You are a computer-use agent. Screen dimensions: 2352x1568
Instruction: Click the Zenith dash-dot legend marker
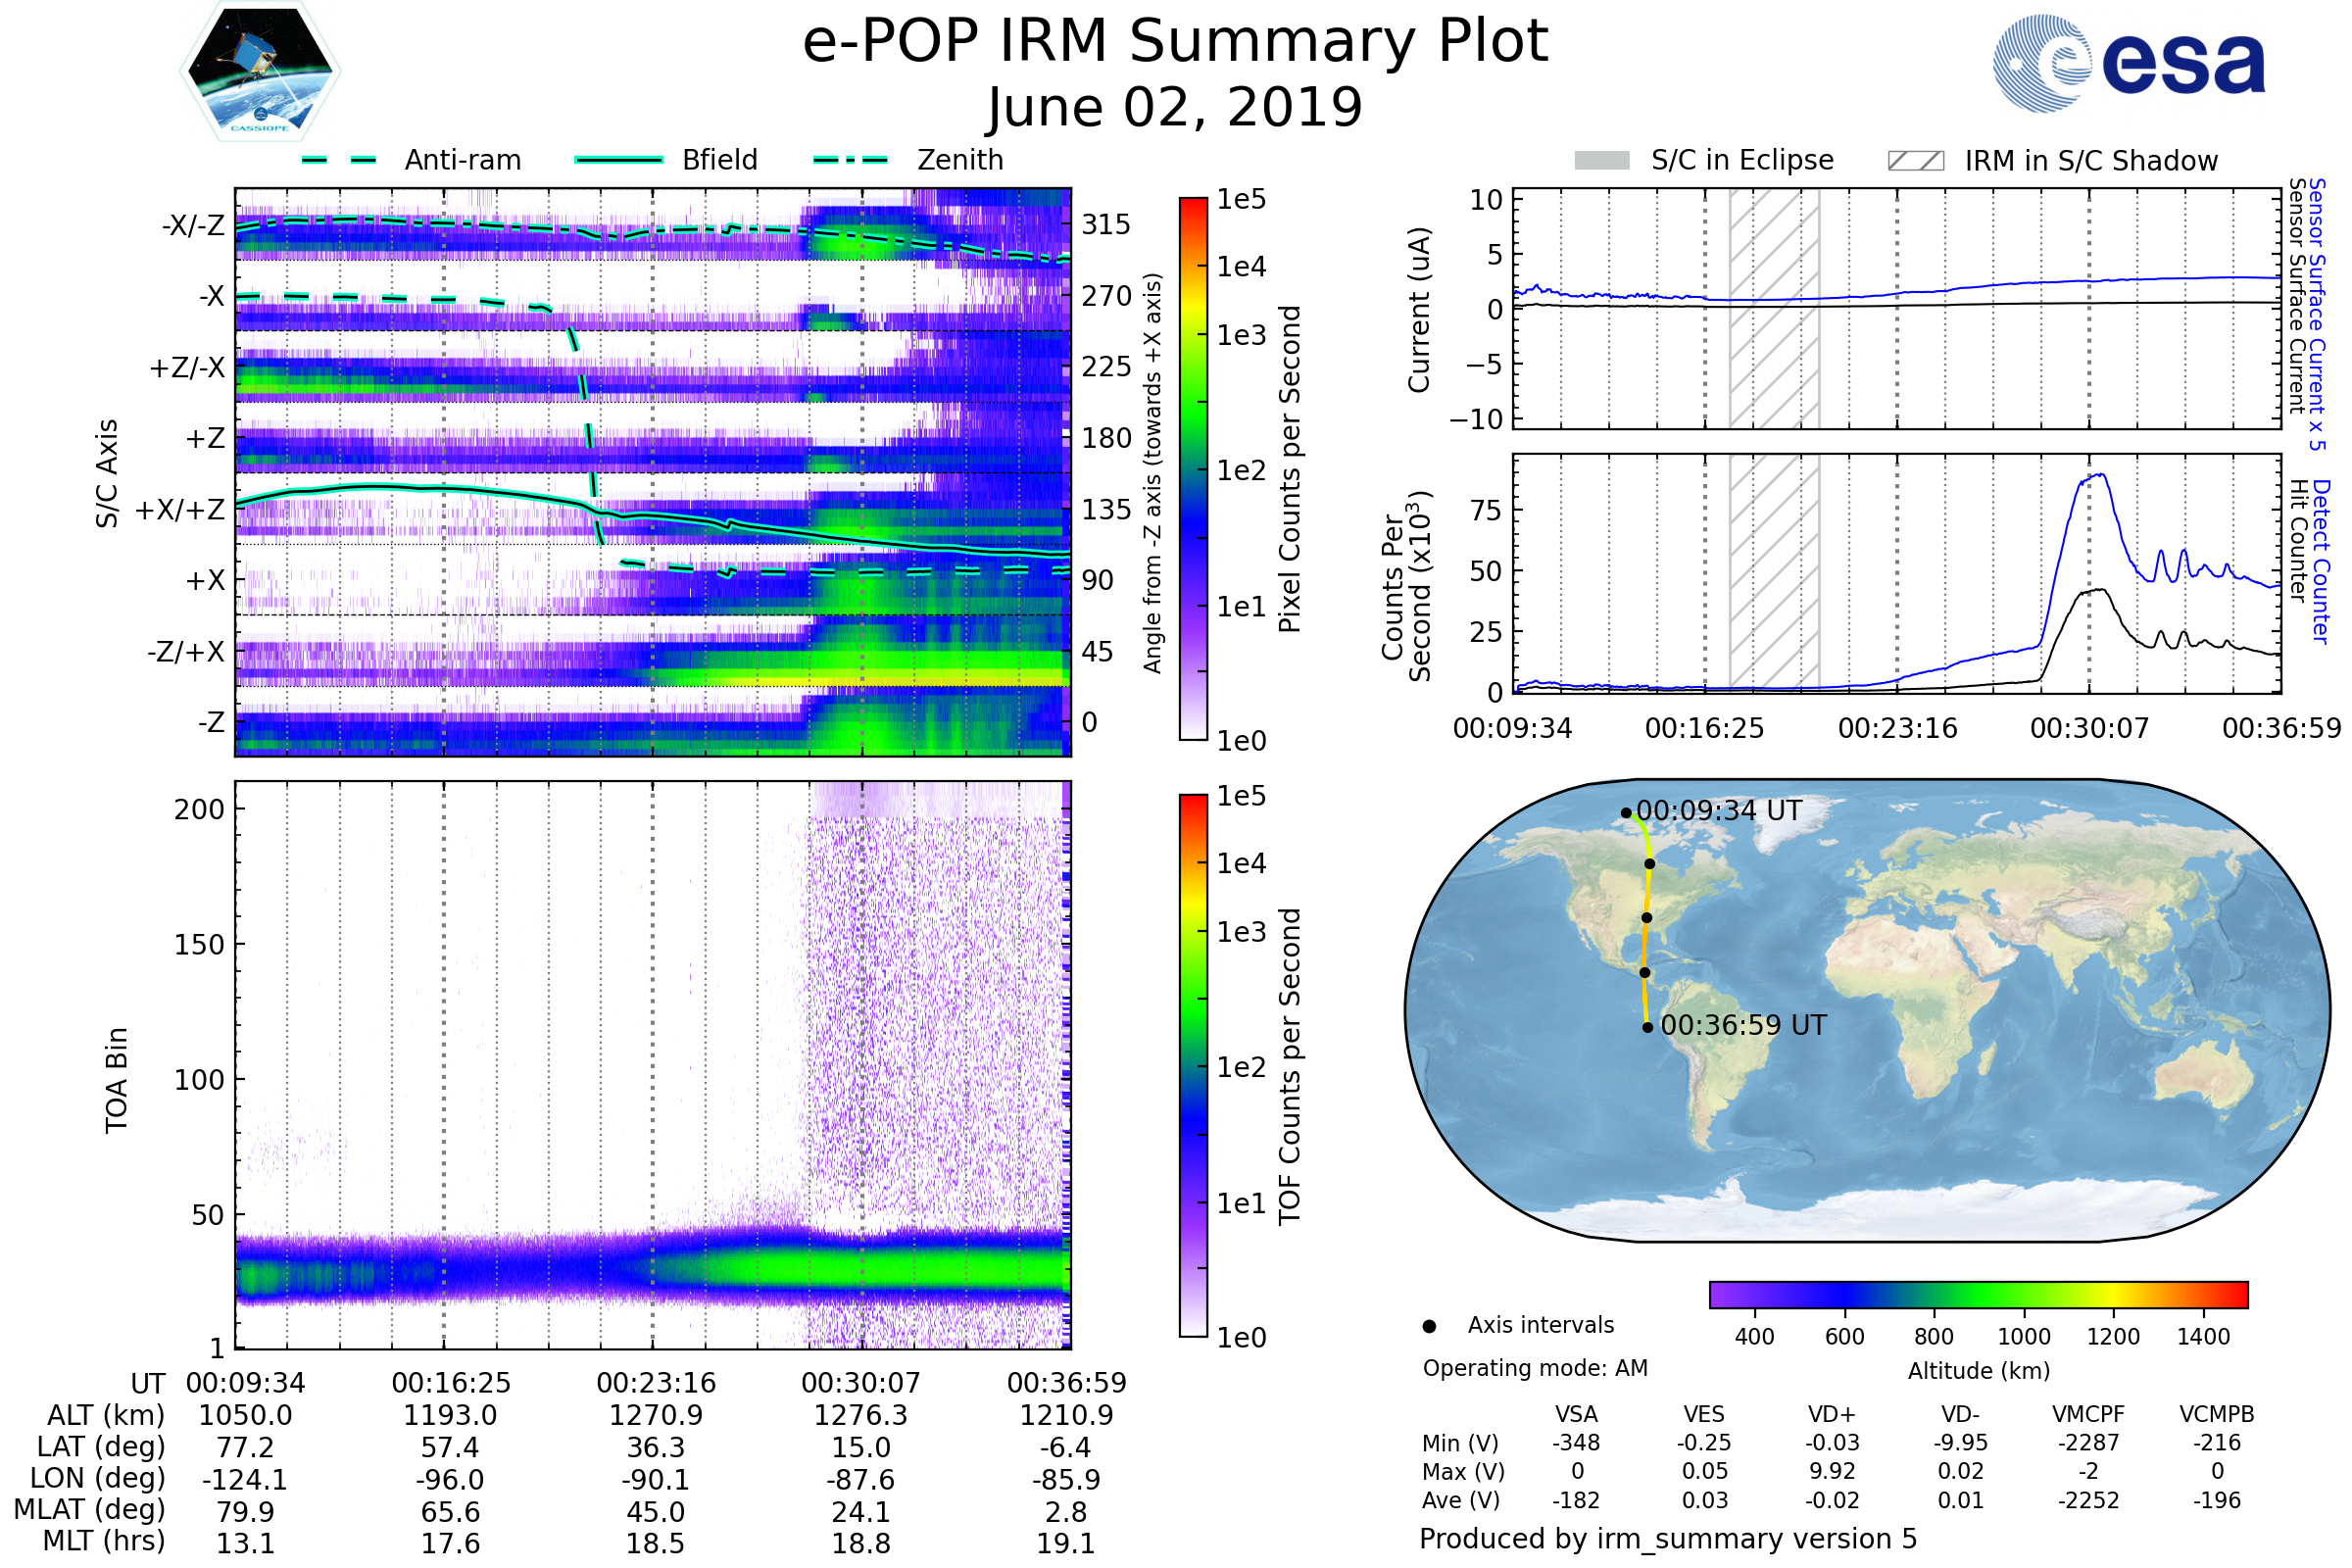[x=851, y=160]
